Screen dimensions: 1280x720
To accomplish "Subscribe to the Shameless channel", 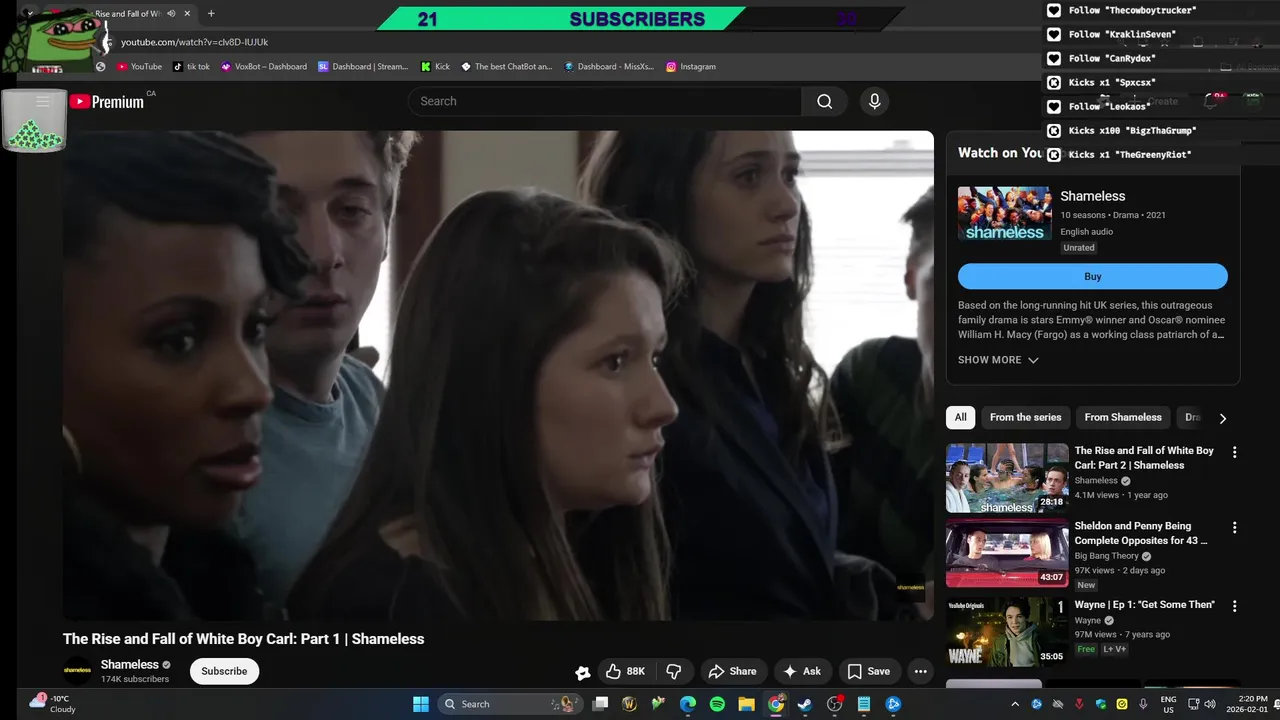I will point(224,671).
